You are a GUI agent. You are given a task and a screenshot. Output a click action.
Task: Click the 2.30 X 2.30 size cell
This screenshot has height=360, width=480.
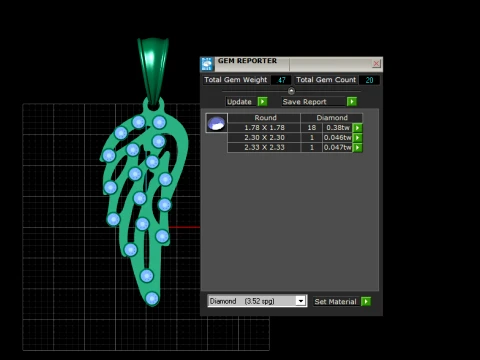click(264, 138)
